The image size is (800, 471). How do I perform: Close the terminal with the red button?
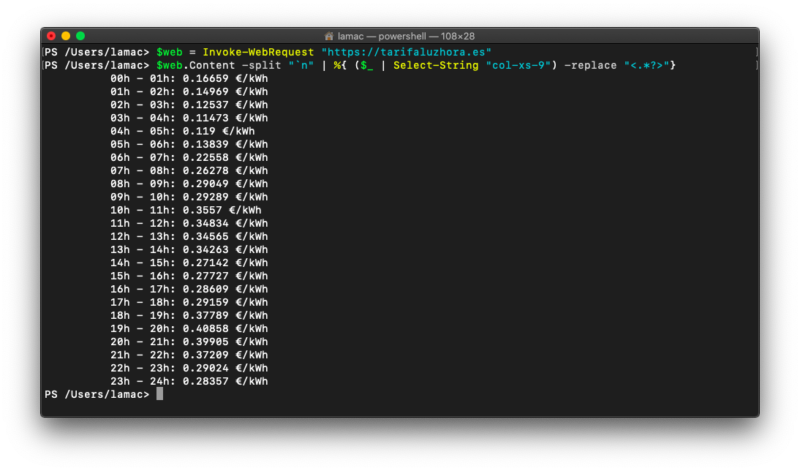pyautogui.click(x=51, y=36)
